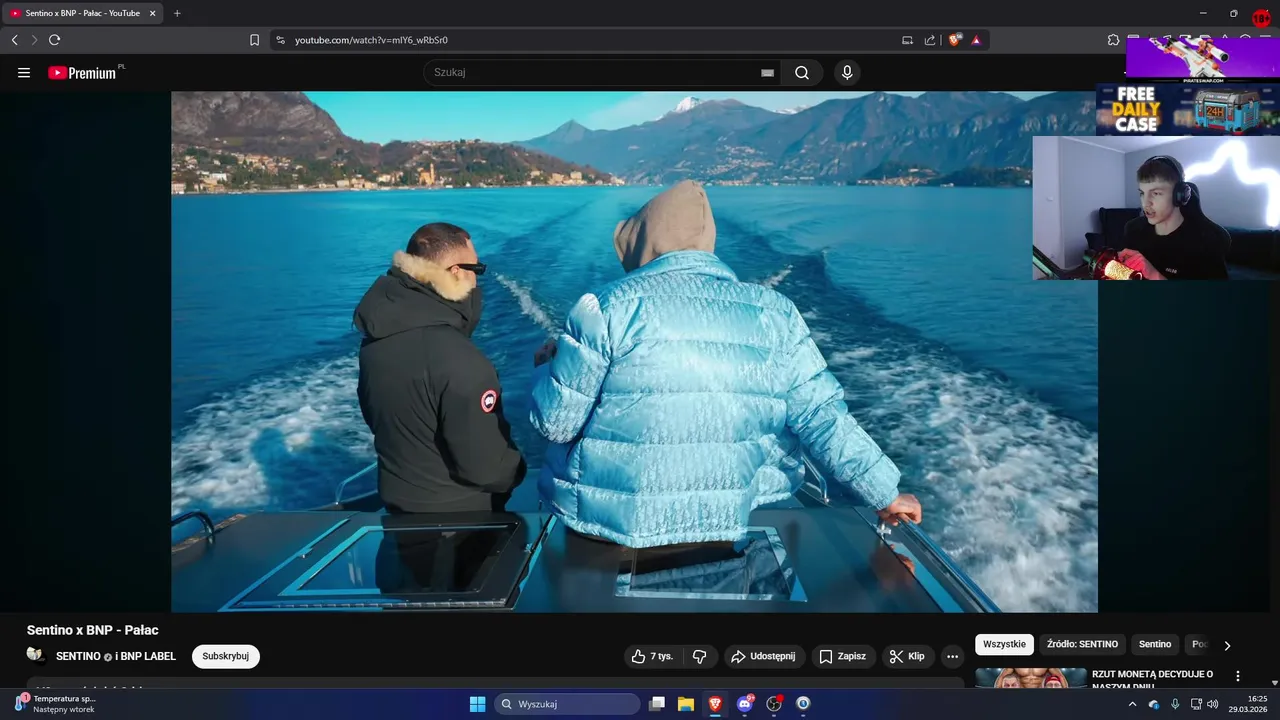Open a new browser tab with plus
Screen dimensions: 1280x720
pos(177,13)
